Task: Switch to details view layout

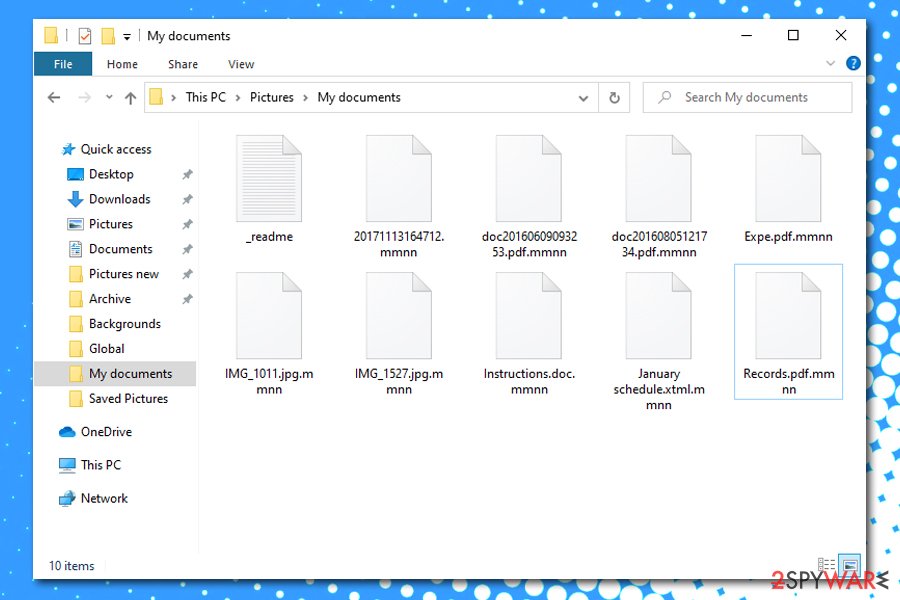Action: [x=826, y=564]
